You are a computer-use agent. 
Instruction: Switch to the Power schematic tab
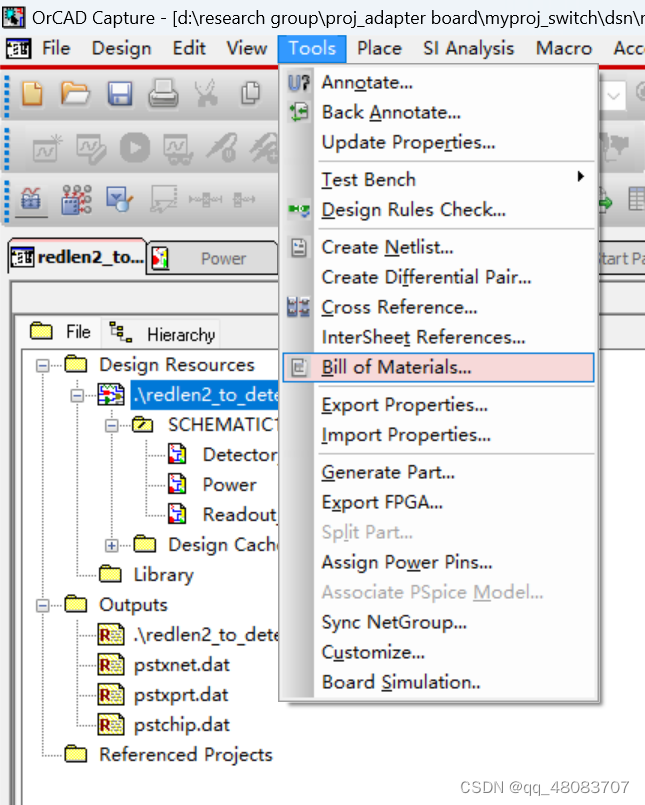tap(213, 258)
